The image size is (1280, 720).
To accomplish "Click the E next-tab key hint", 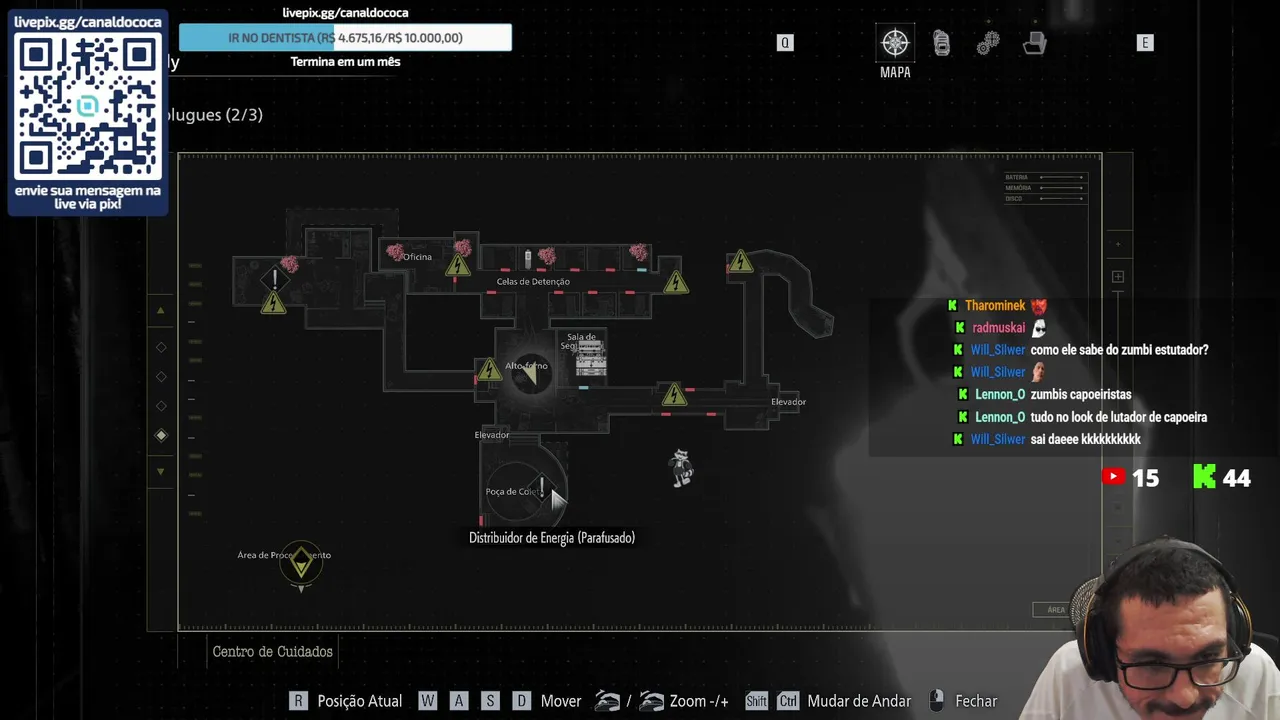I will tap(1145, 43).
